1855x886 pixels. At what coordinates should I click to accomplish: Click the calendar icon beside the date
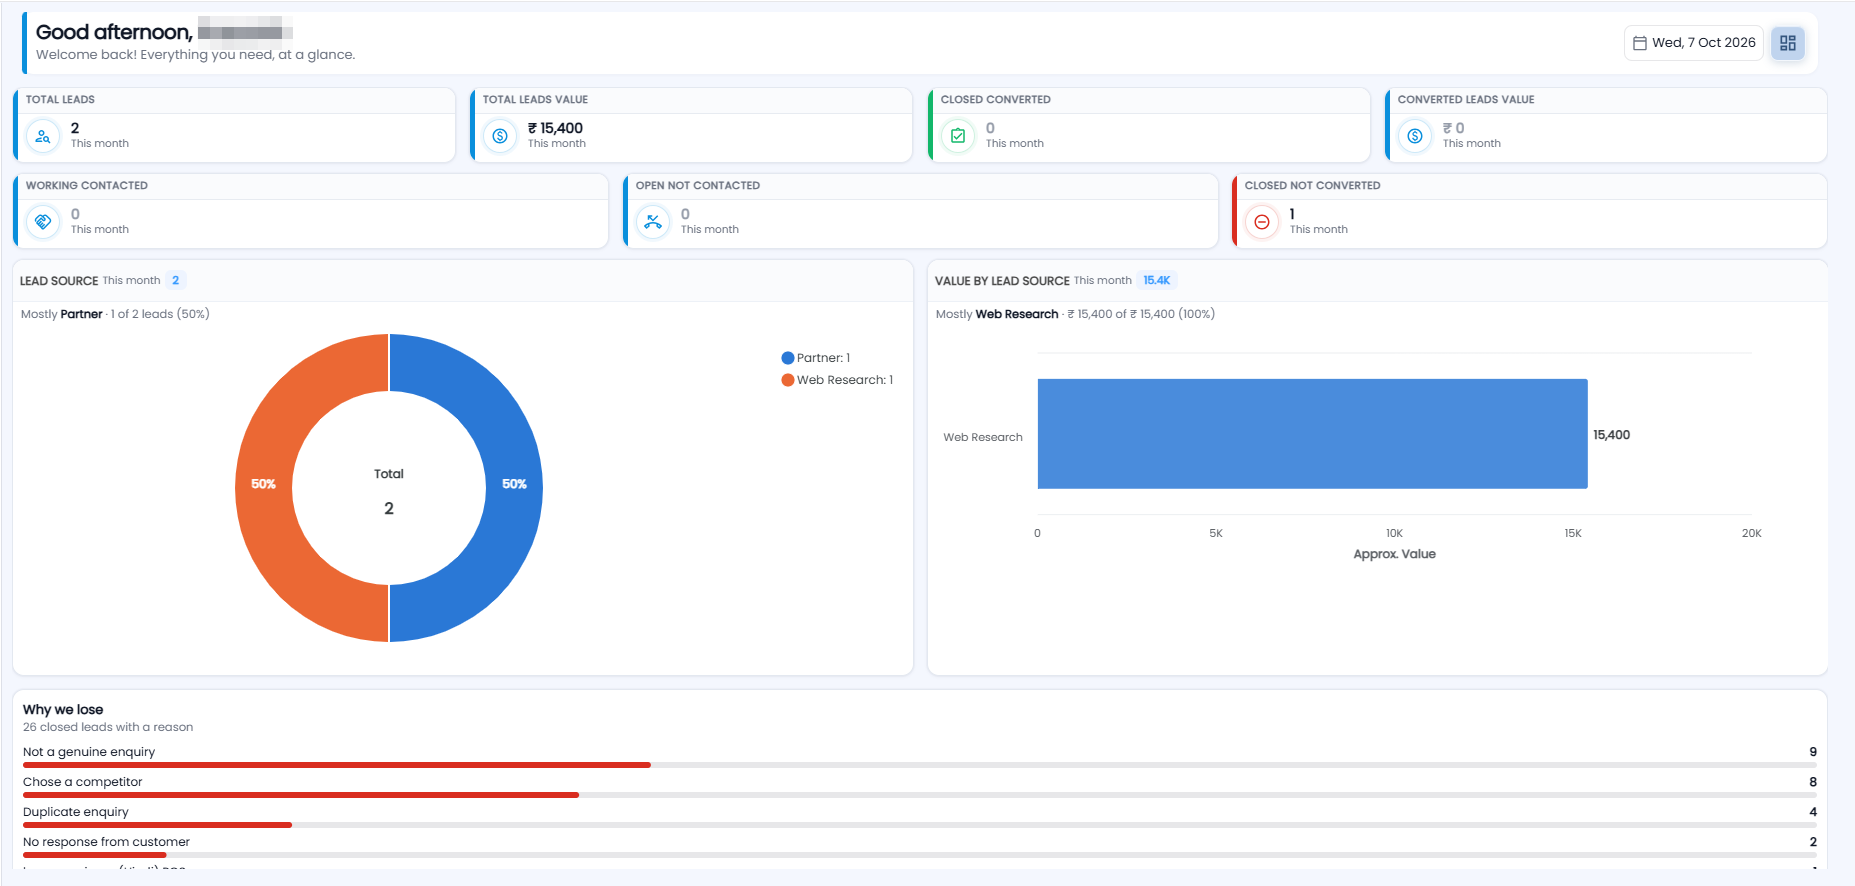[1640, 43]
